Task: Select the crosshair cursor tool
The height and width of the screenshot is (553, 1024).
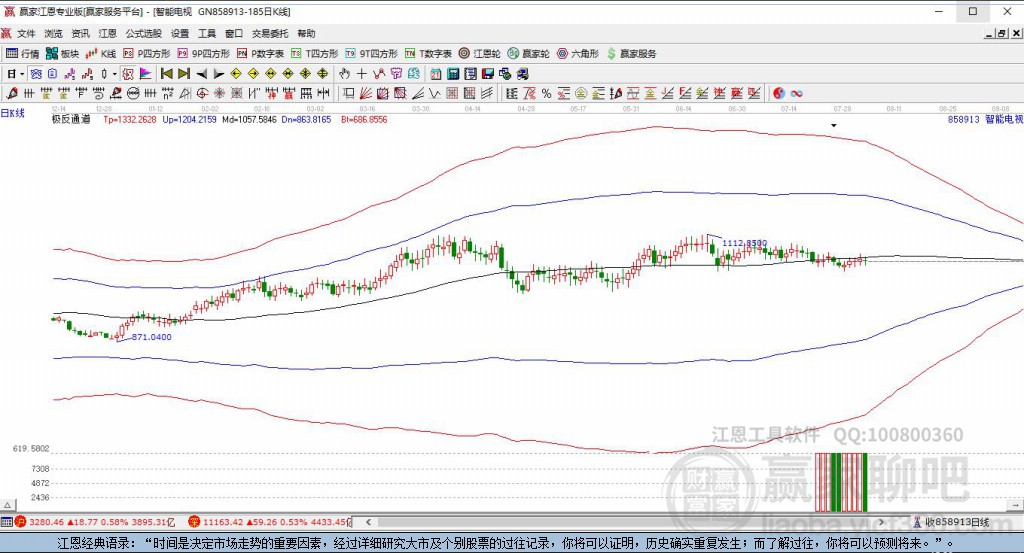Action: 361,74
